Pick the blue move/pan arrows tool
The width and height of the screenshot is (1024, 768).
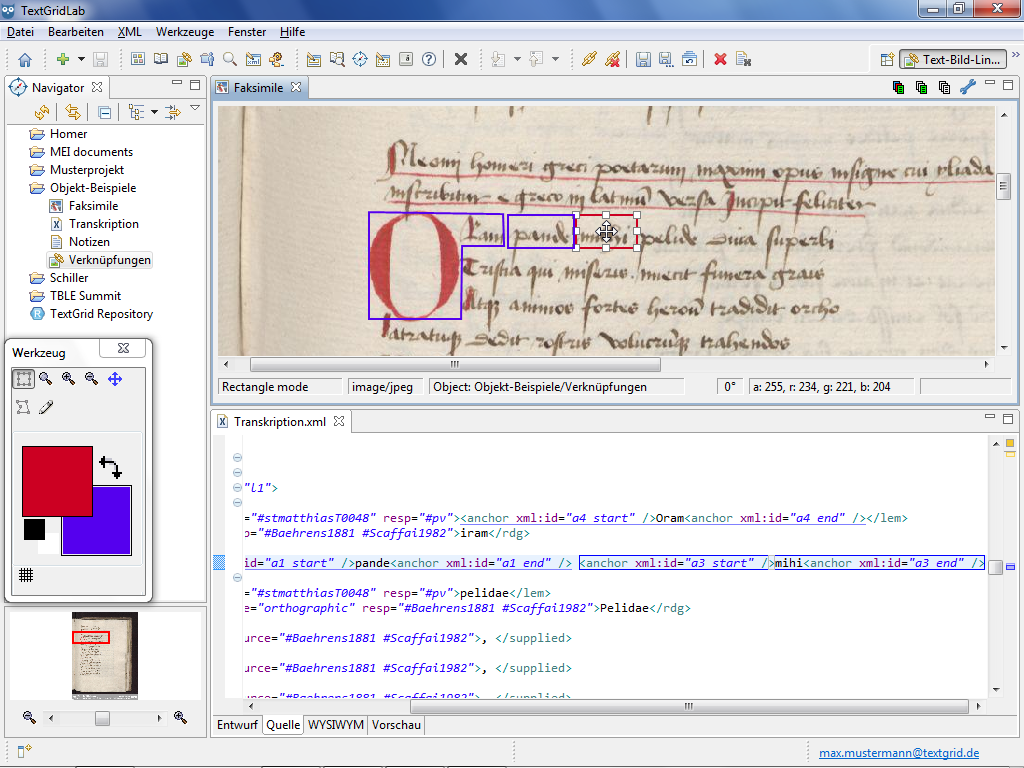click(115, 379)
